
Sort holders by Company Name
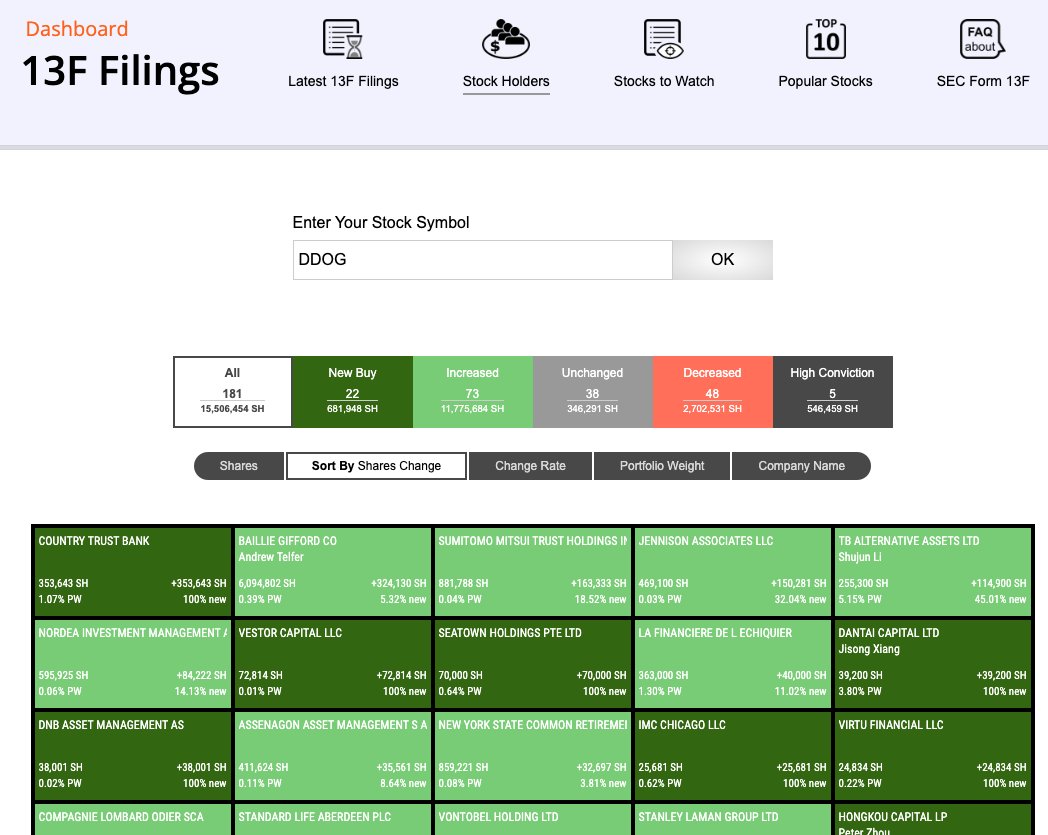(x=801, y=465)
